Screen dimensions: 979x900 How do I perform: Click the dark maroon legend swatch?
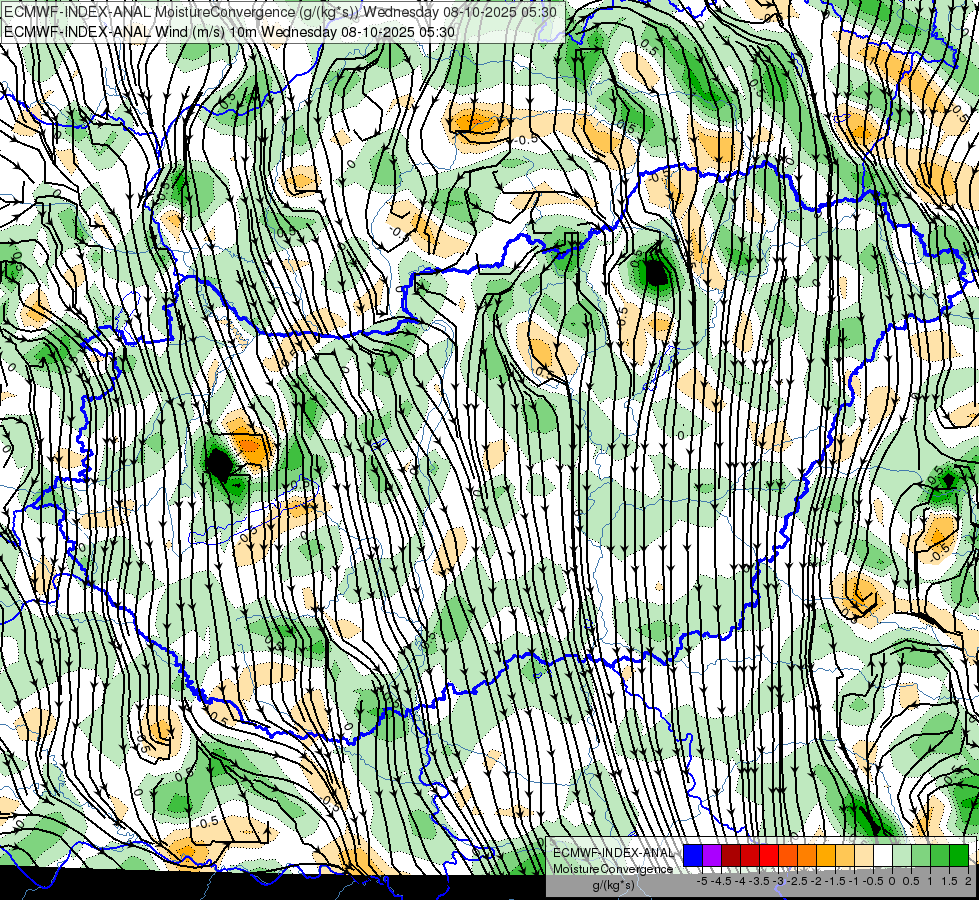point(731,855)
